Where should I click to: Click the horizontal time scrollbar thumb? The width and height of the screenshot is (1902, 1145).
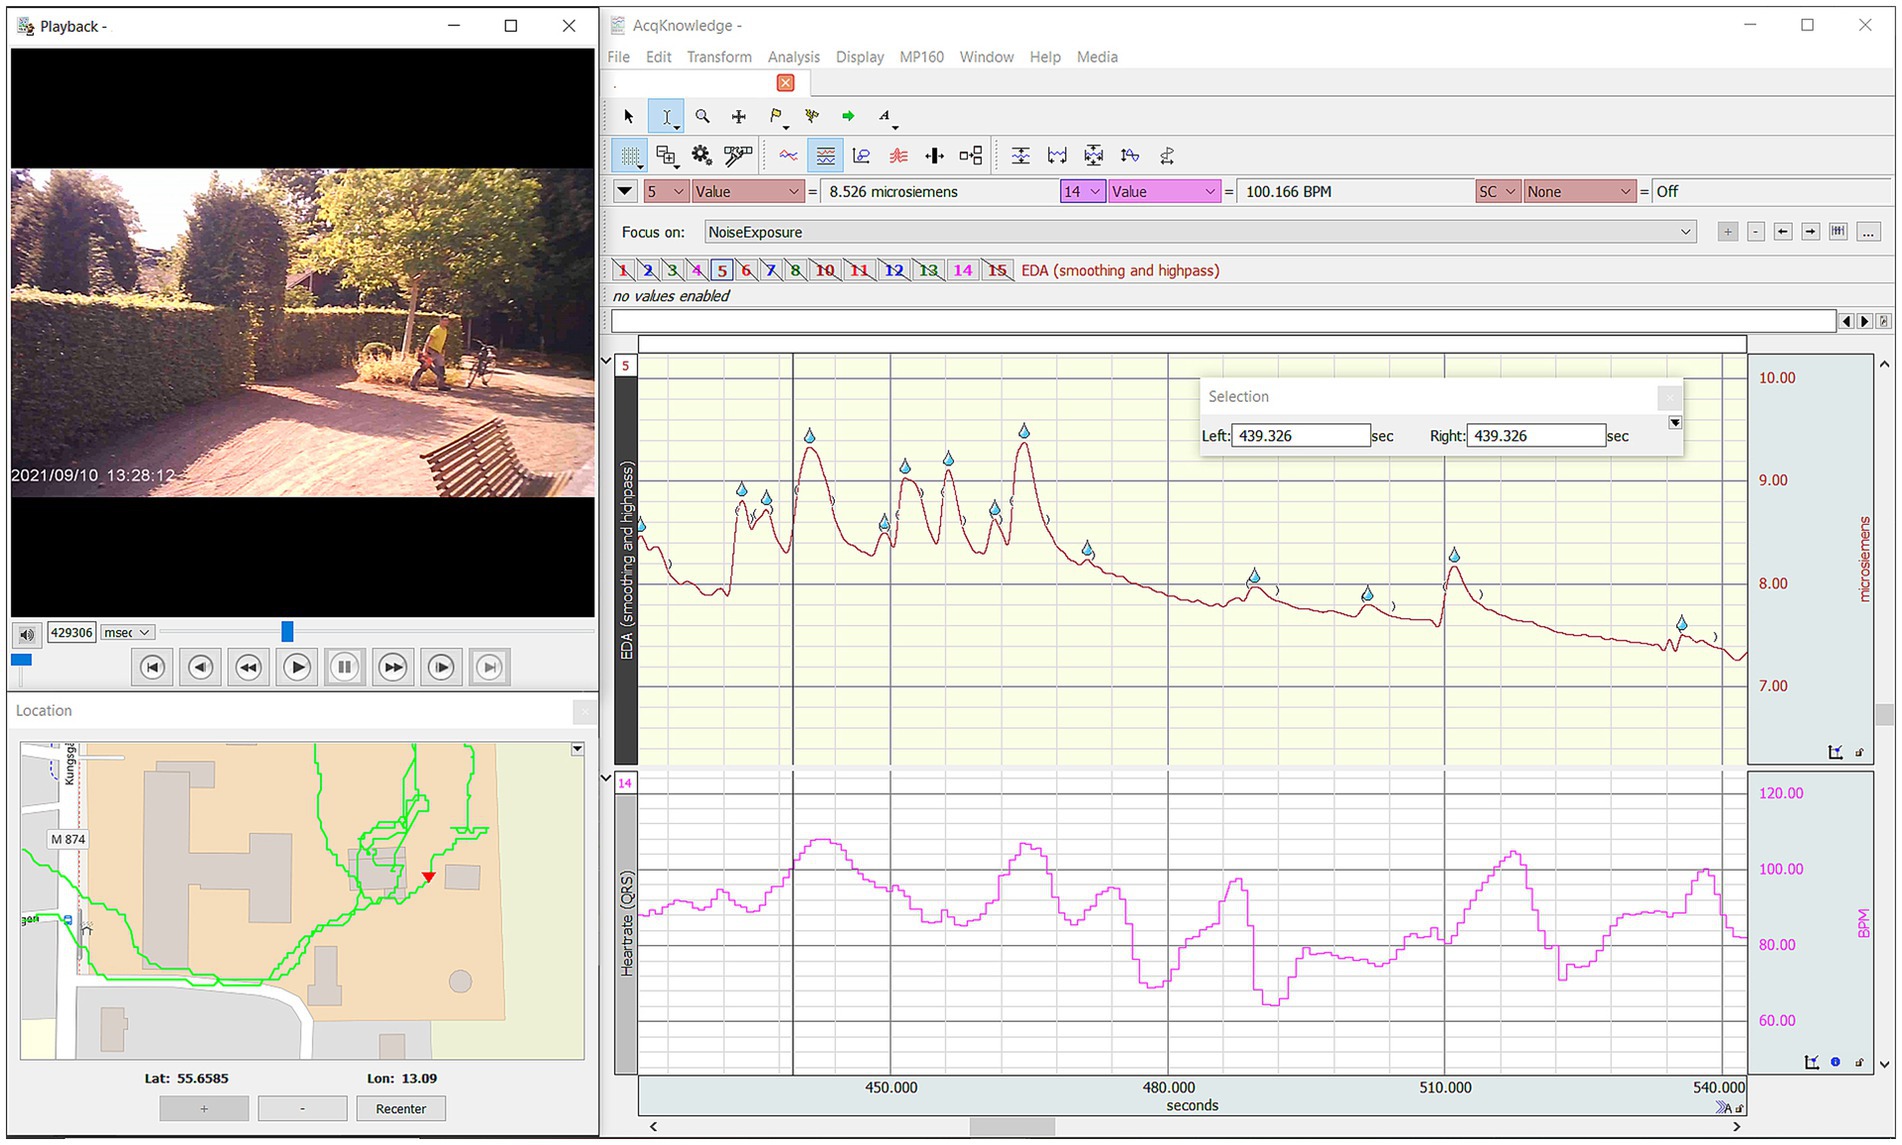(x=1012, y=1127)
